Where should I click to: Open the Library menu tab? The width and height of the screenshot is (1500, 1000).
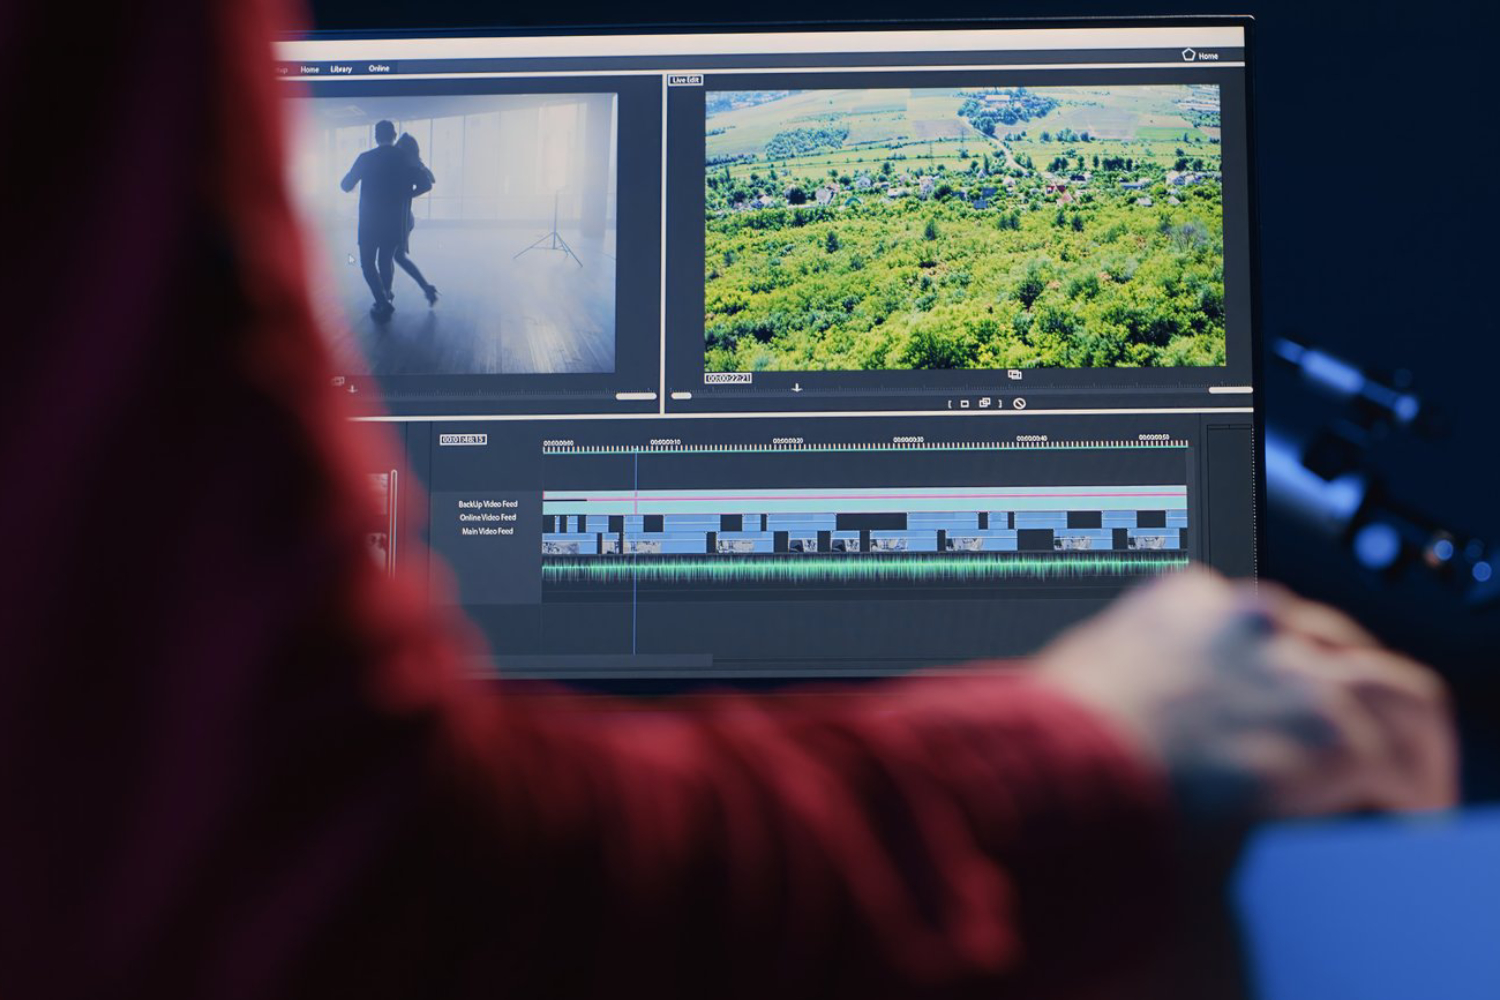point(341,69)
